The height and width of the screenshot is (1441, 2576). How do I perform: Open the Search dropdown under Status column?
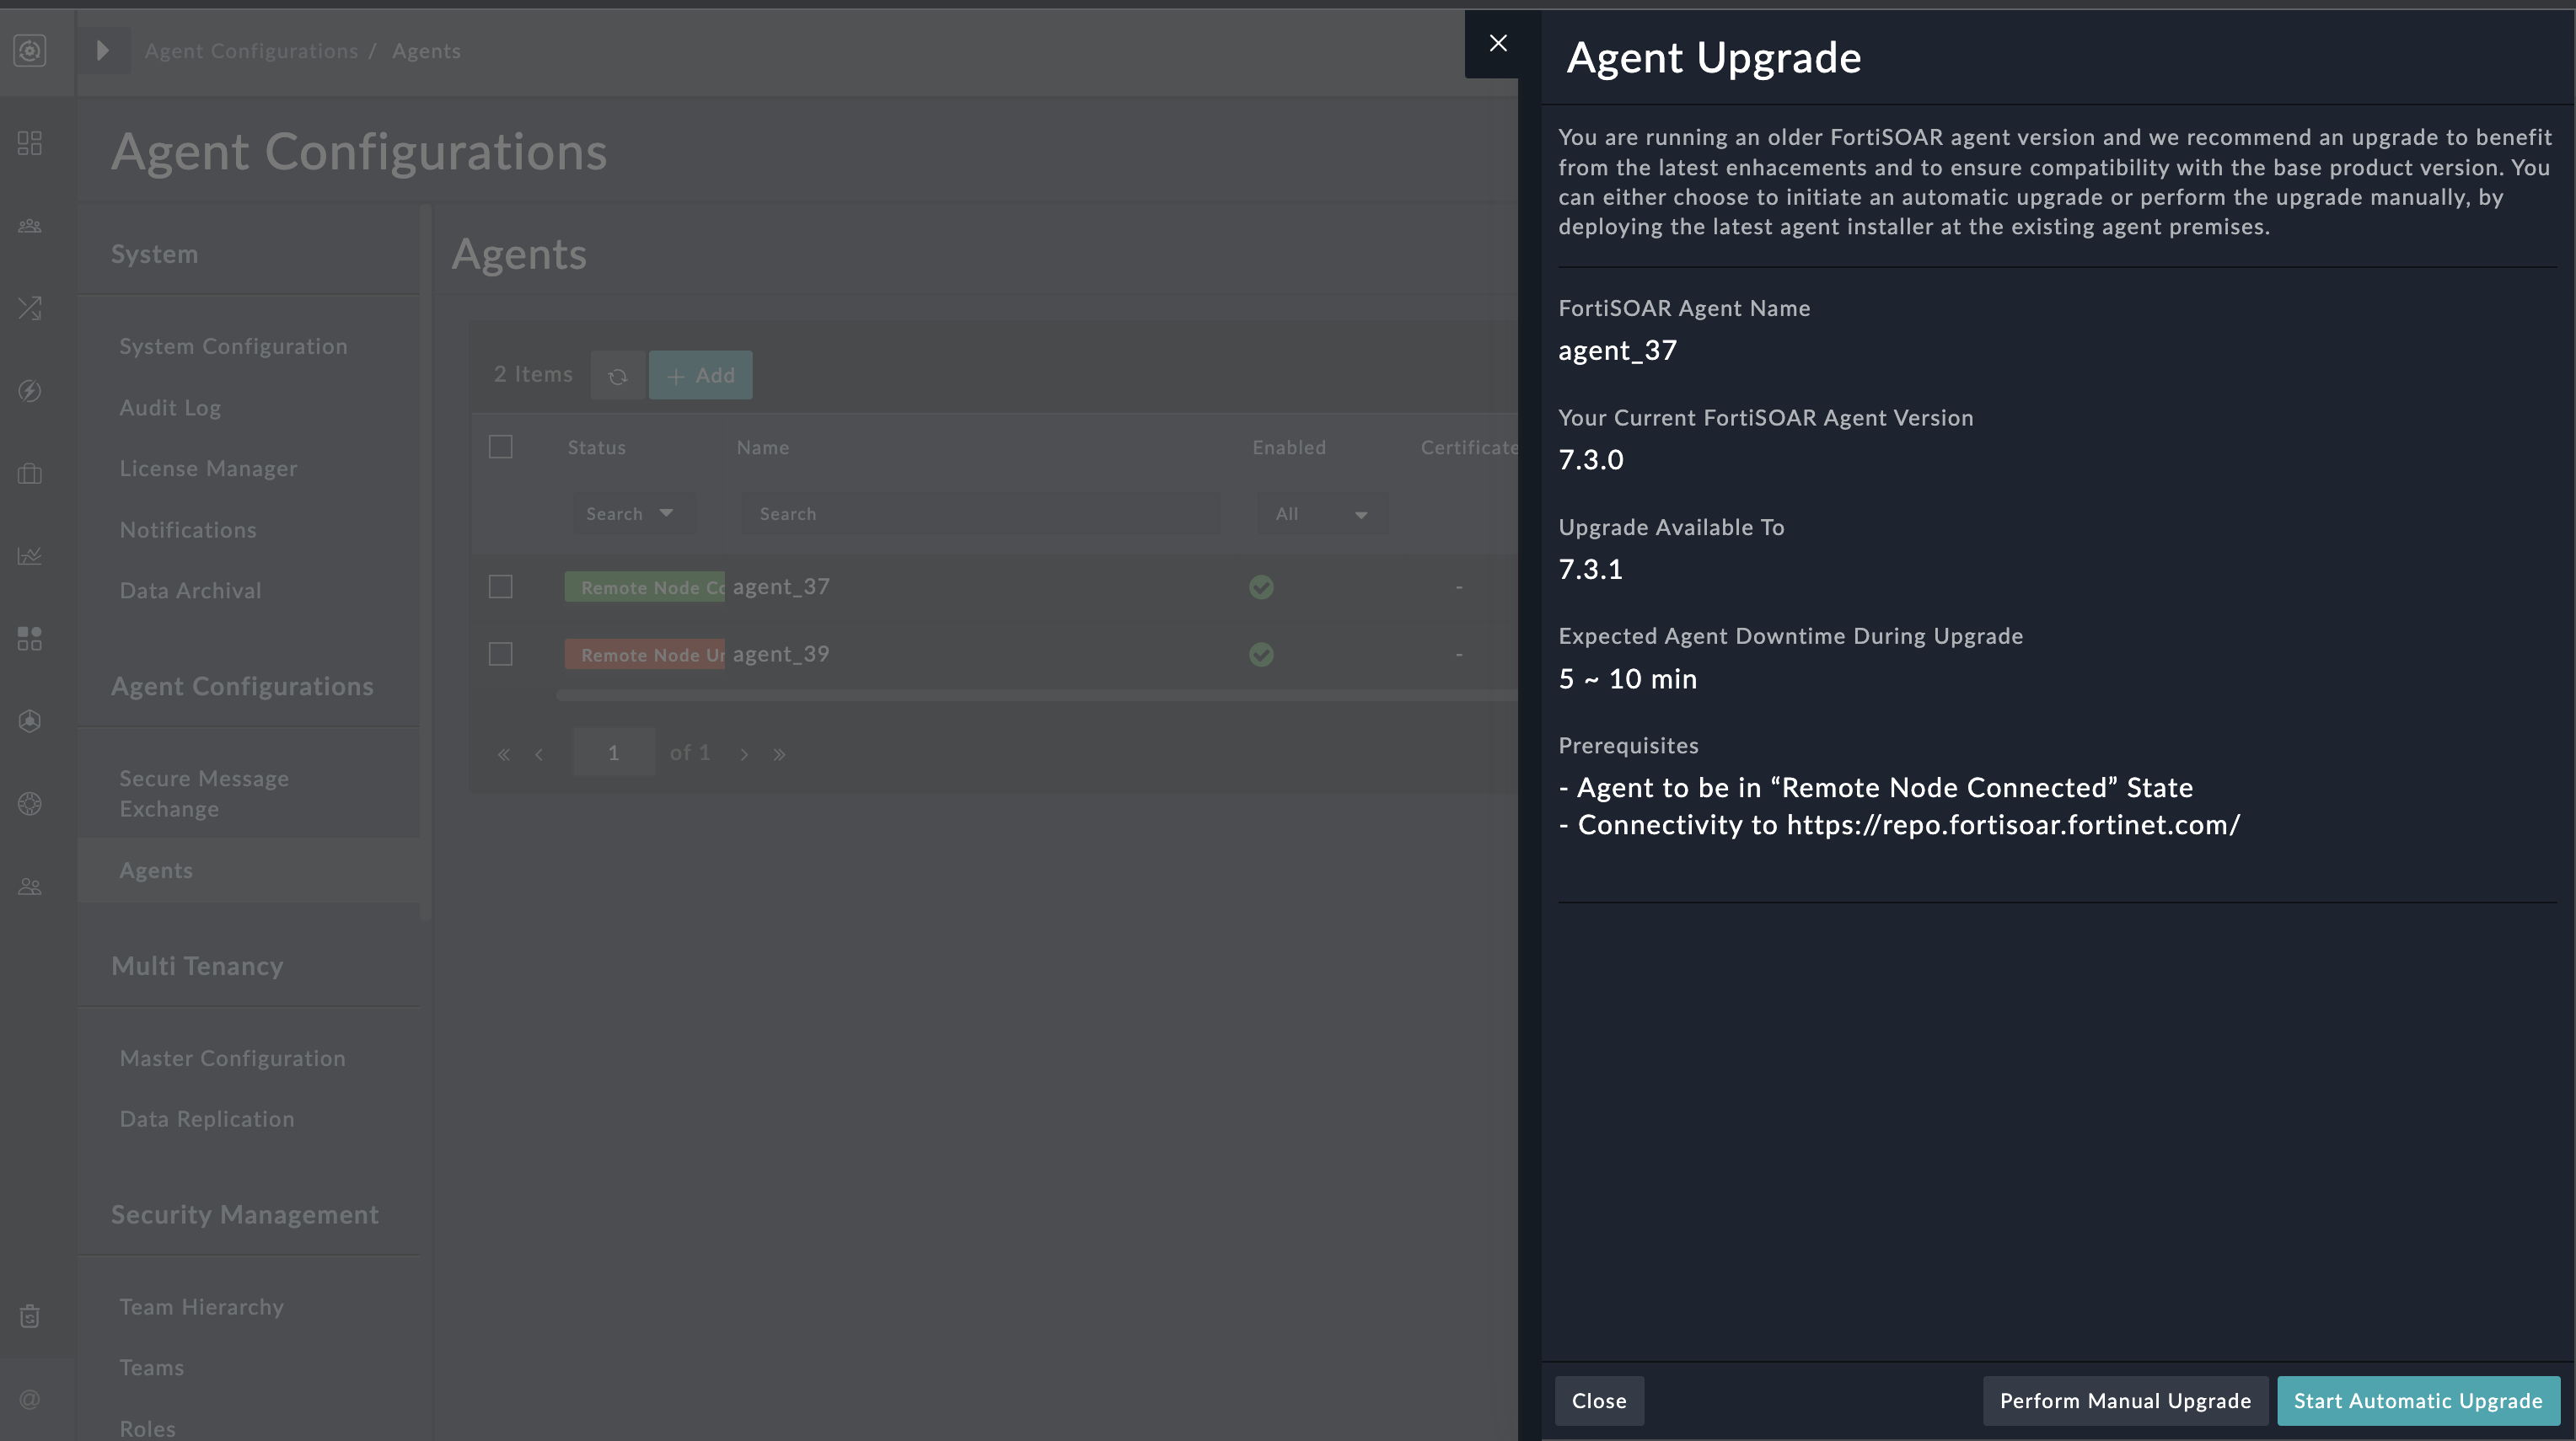[632, 513]
